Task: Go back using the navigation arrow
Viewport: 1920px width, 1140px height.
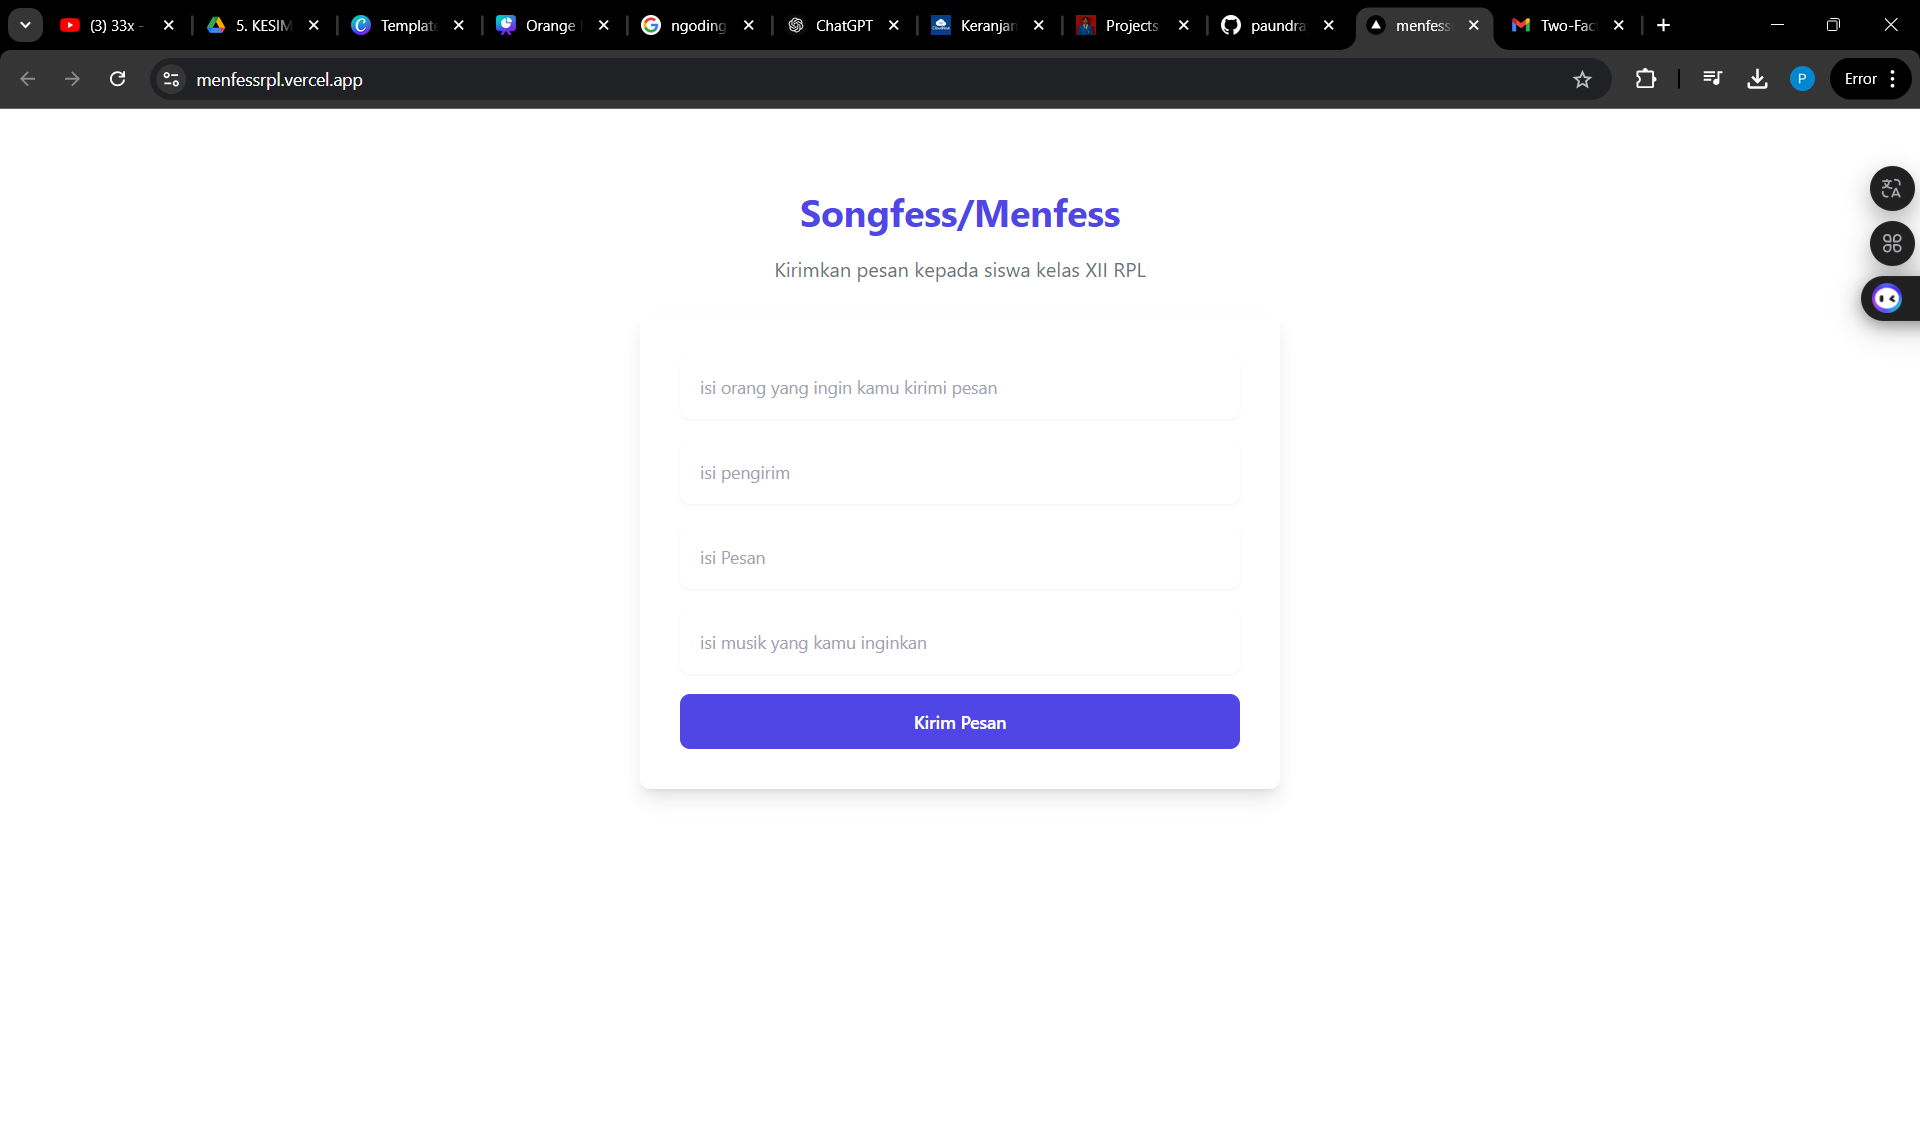Action: click(27, 79)
